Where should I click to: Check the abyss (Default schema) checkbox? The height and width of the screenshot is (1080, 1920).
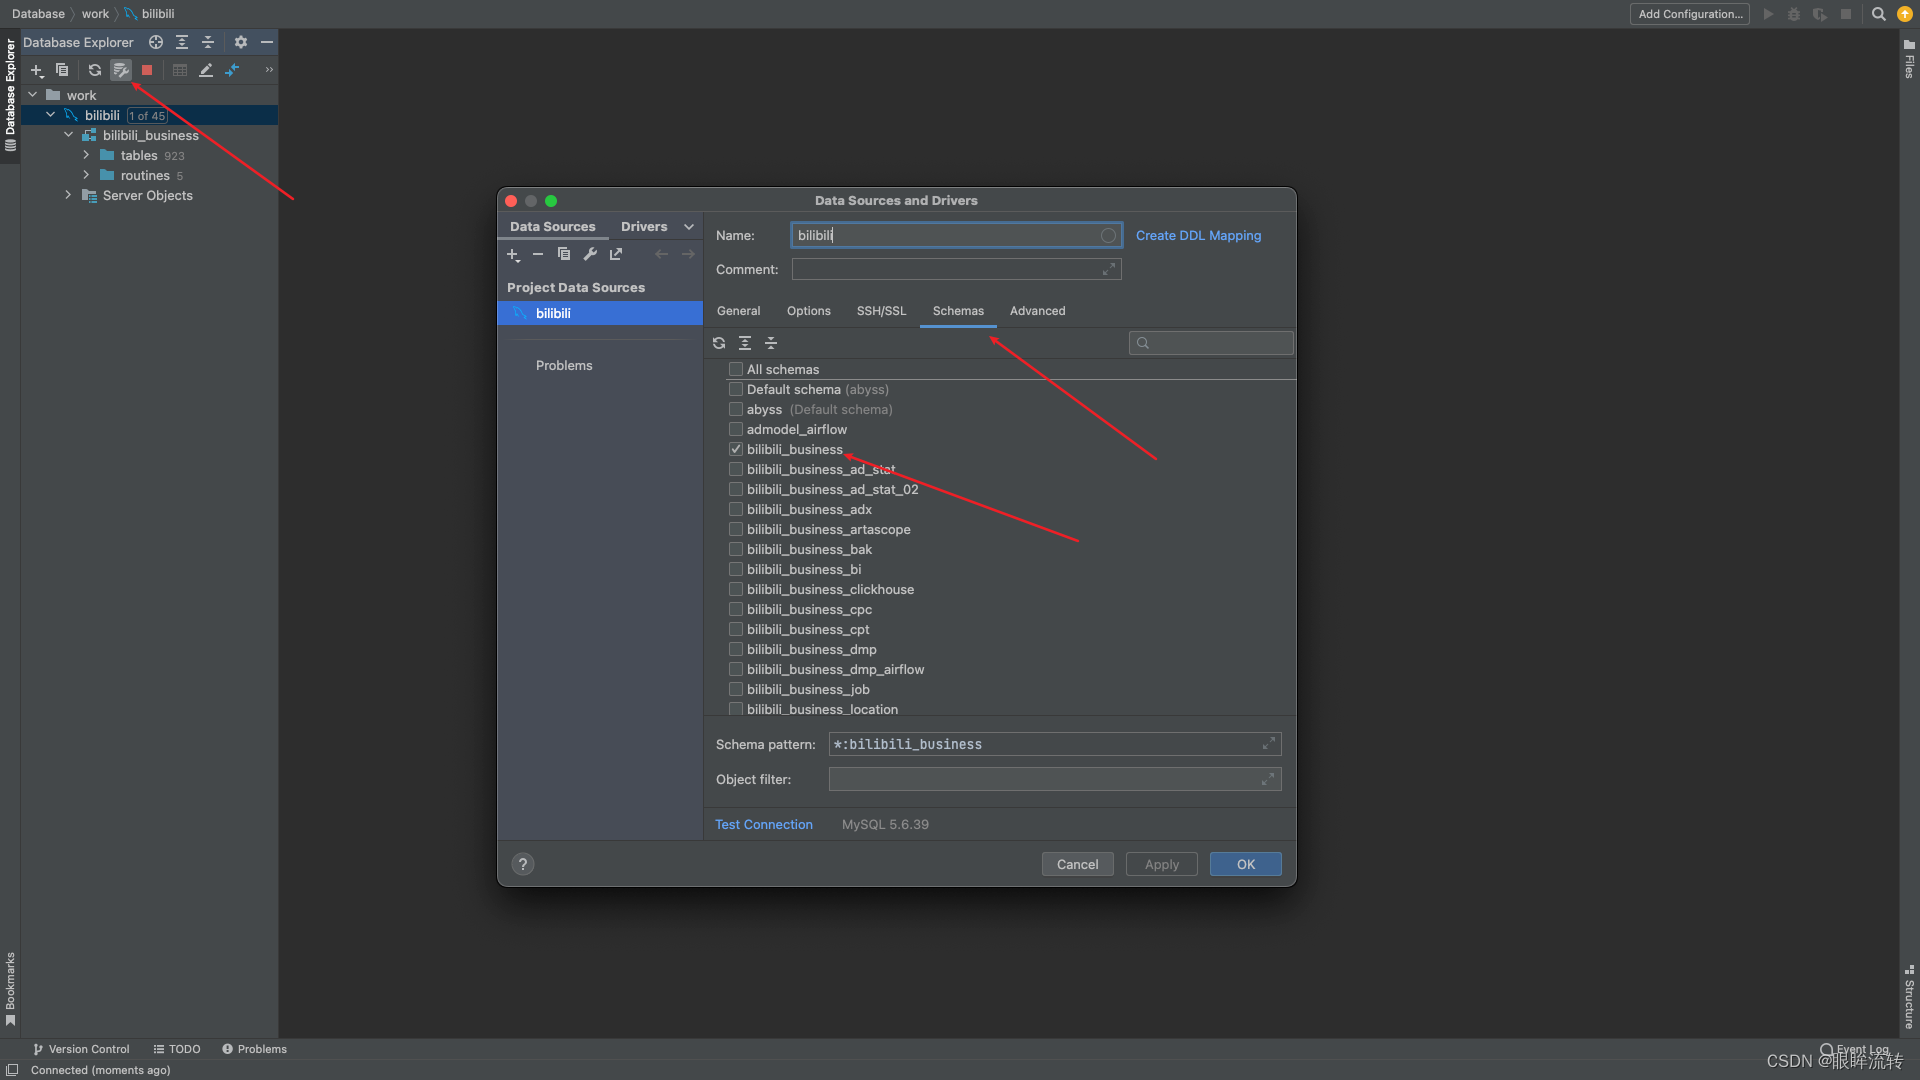736,409
